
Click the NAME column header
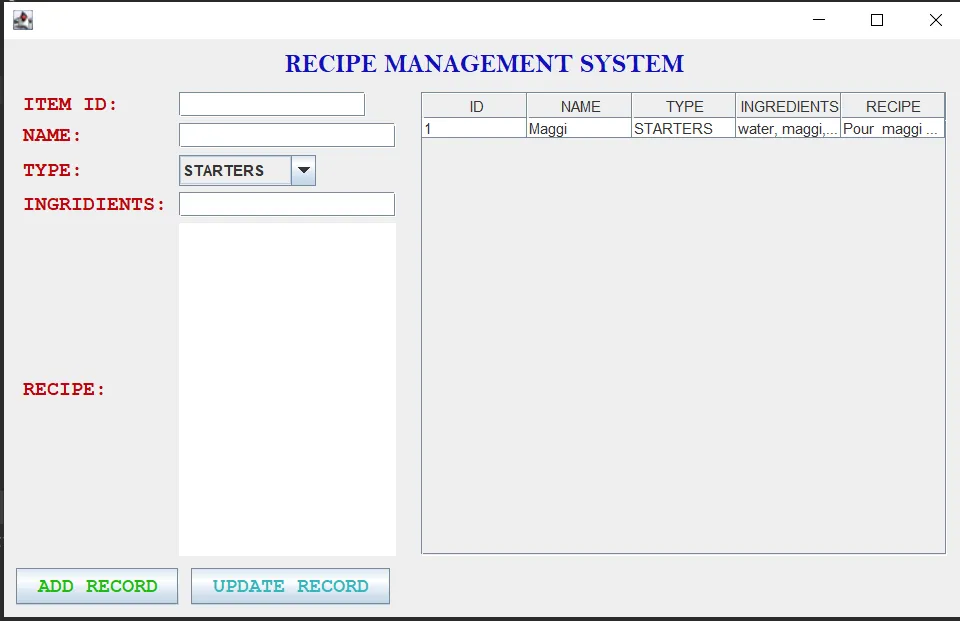click(578, 105)
